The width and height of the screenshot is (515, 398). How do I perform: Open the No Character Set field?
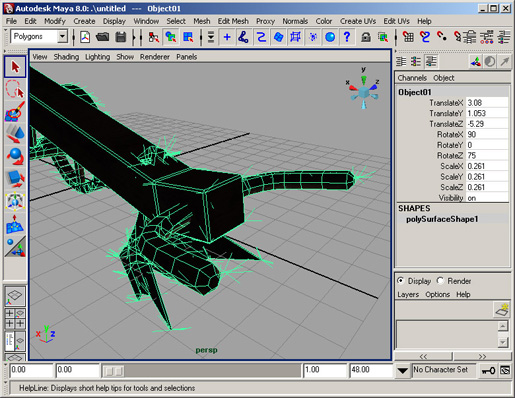[x=444, y=370]
